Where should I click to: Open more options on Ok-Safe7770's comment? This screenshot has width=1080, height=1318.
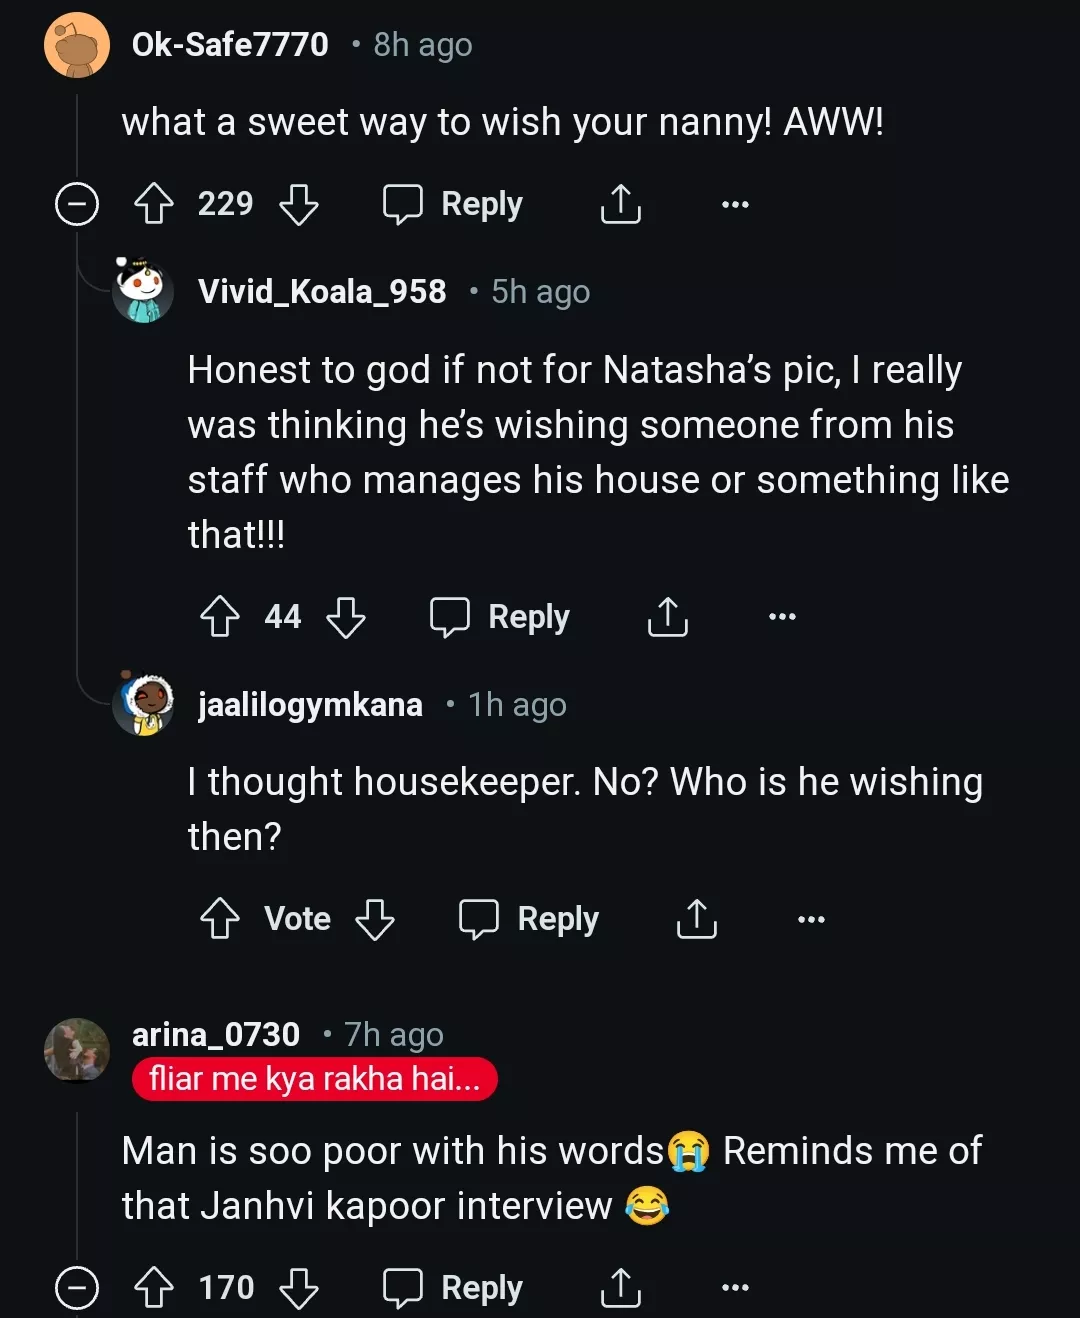point(735,205)
